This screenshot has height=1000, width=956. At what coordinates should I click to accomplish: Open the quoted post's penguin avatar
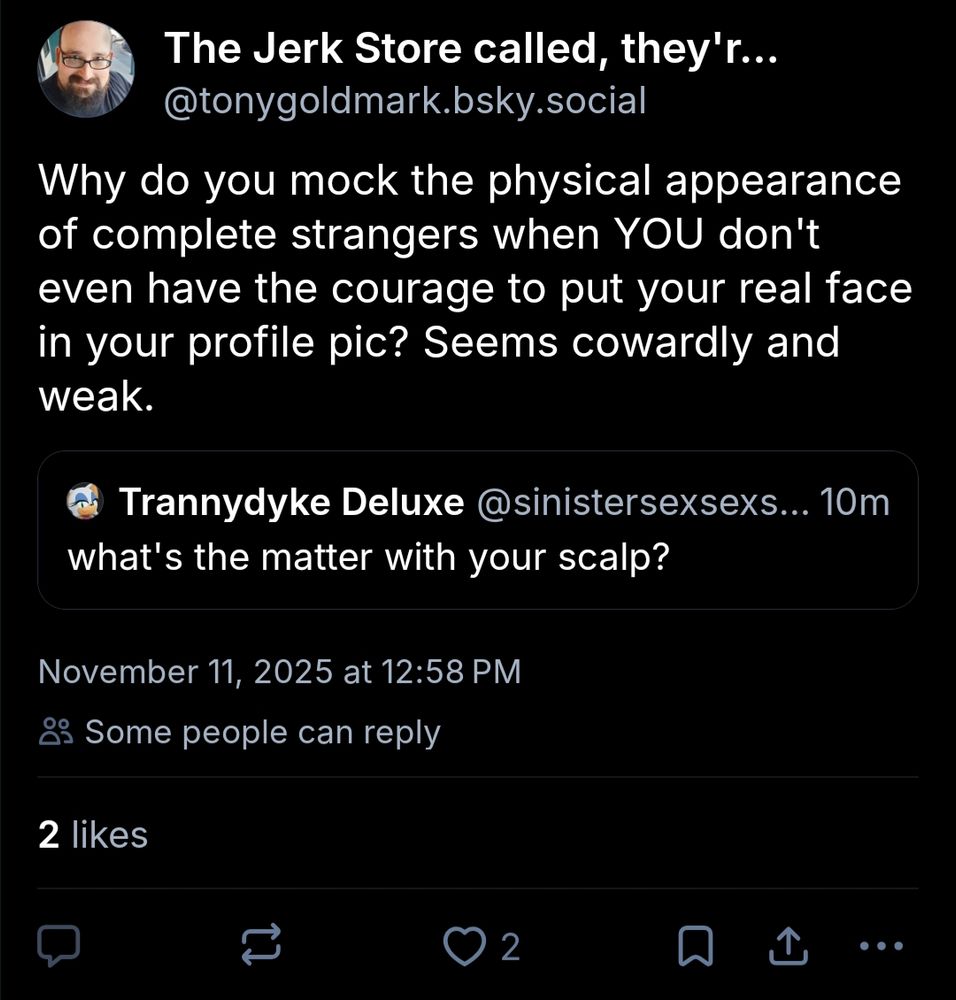(x=86, y=503)
